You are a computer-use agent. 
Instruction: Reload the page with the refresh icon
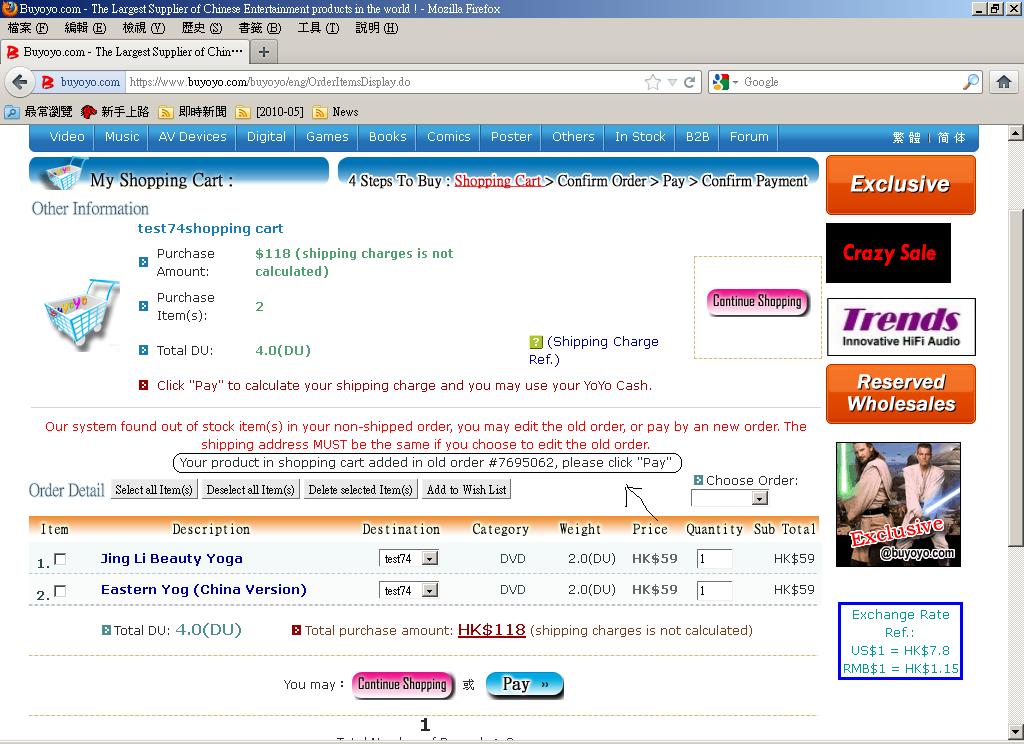pyautogui.click(x=690, y=82)
